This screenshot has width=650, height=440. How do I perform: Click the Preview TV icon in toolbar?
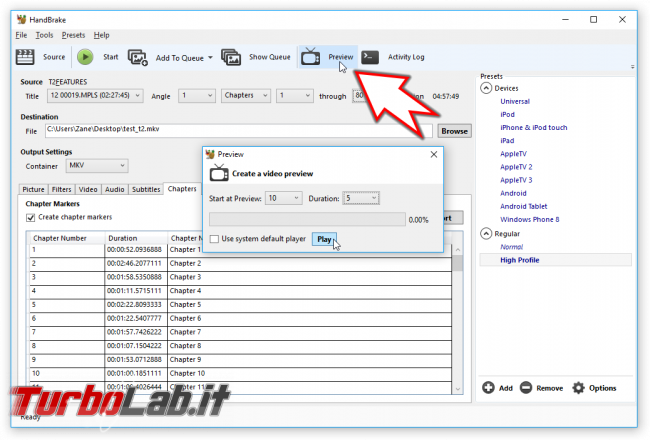(x=310, y=57)
